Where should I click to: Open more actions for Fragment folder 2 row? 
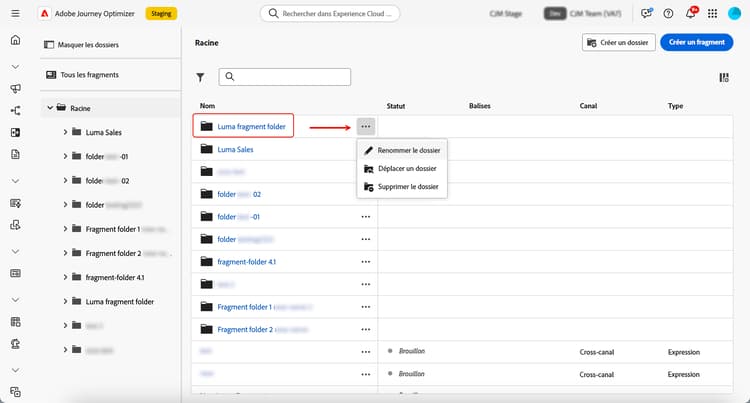366,329
